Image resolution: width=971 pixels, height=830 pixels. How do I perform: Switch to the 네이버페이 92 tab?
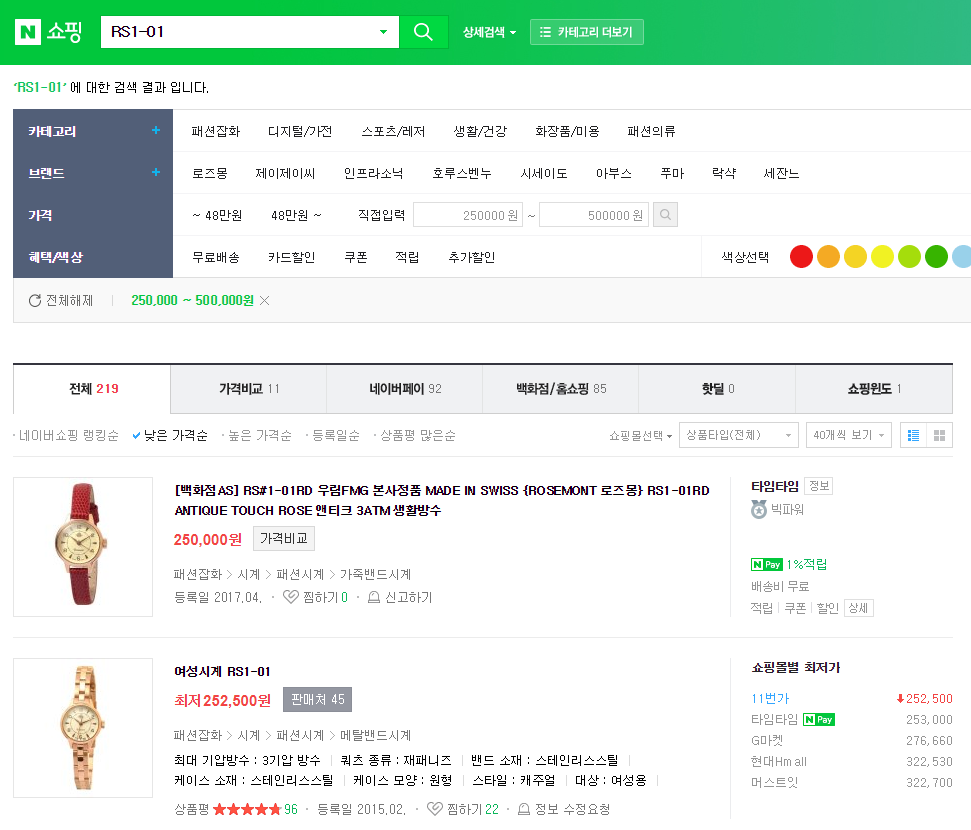coord(405,388)
